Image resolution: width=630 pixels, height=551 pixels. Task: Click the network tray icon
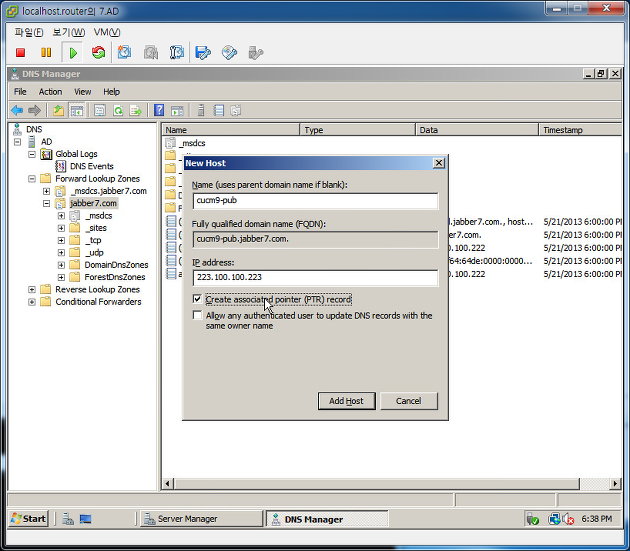[x=554, y=519]
